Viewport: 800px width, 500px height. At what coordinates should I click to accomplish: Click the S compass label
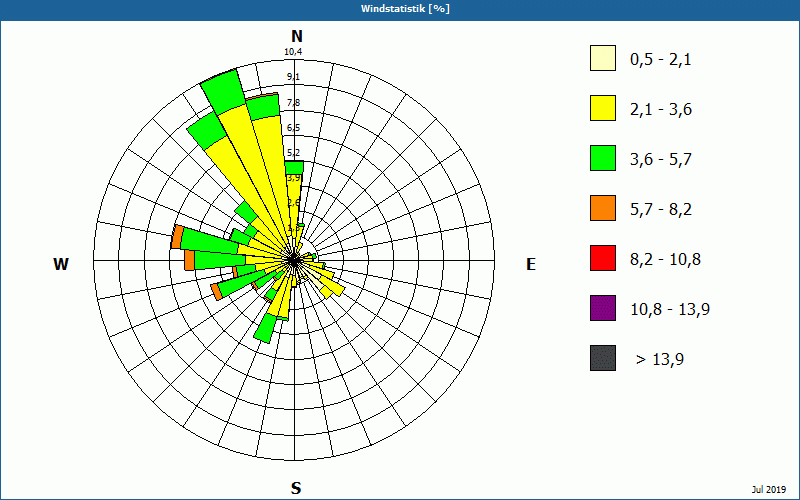click(296, 488)
